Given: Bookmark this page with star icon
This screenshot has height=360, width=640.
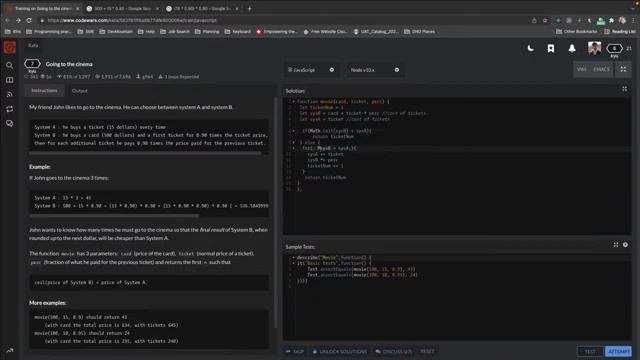Looking at the screenshot, I should pyautogui.click(x=545, y=20).
